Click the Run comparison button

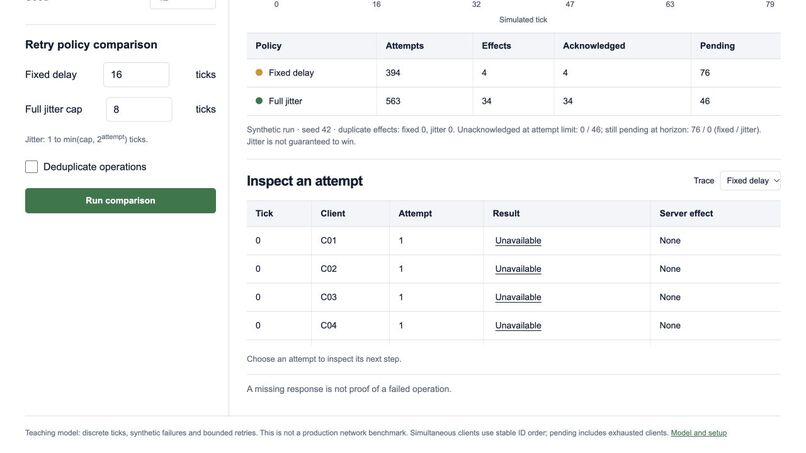point(120,201)
